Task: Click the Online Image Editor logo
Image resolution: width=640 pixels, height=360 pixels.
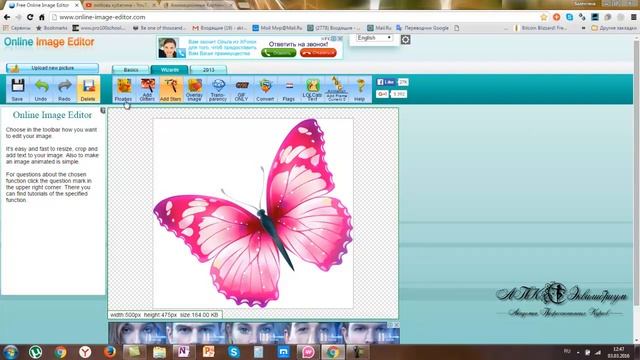Action: (49, 42)
